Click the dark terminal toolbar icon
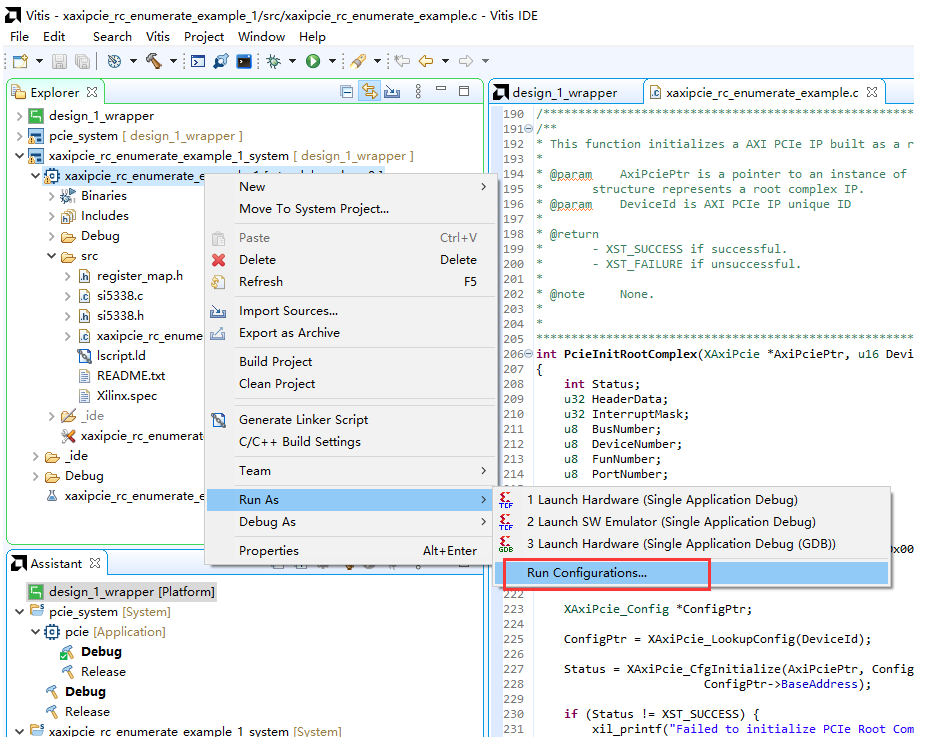The image size is (939, 739). [244, 61]
